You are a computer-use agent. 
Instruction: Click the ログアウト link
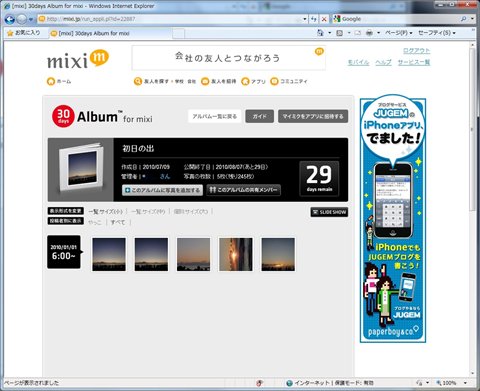(x=416, y=51)
